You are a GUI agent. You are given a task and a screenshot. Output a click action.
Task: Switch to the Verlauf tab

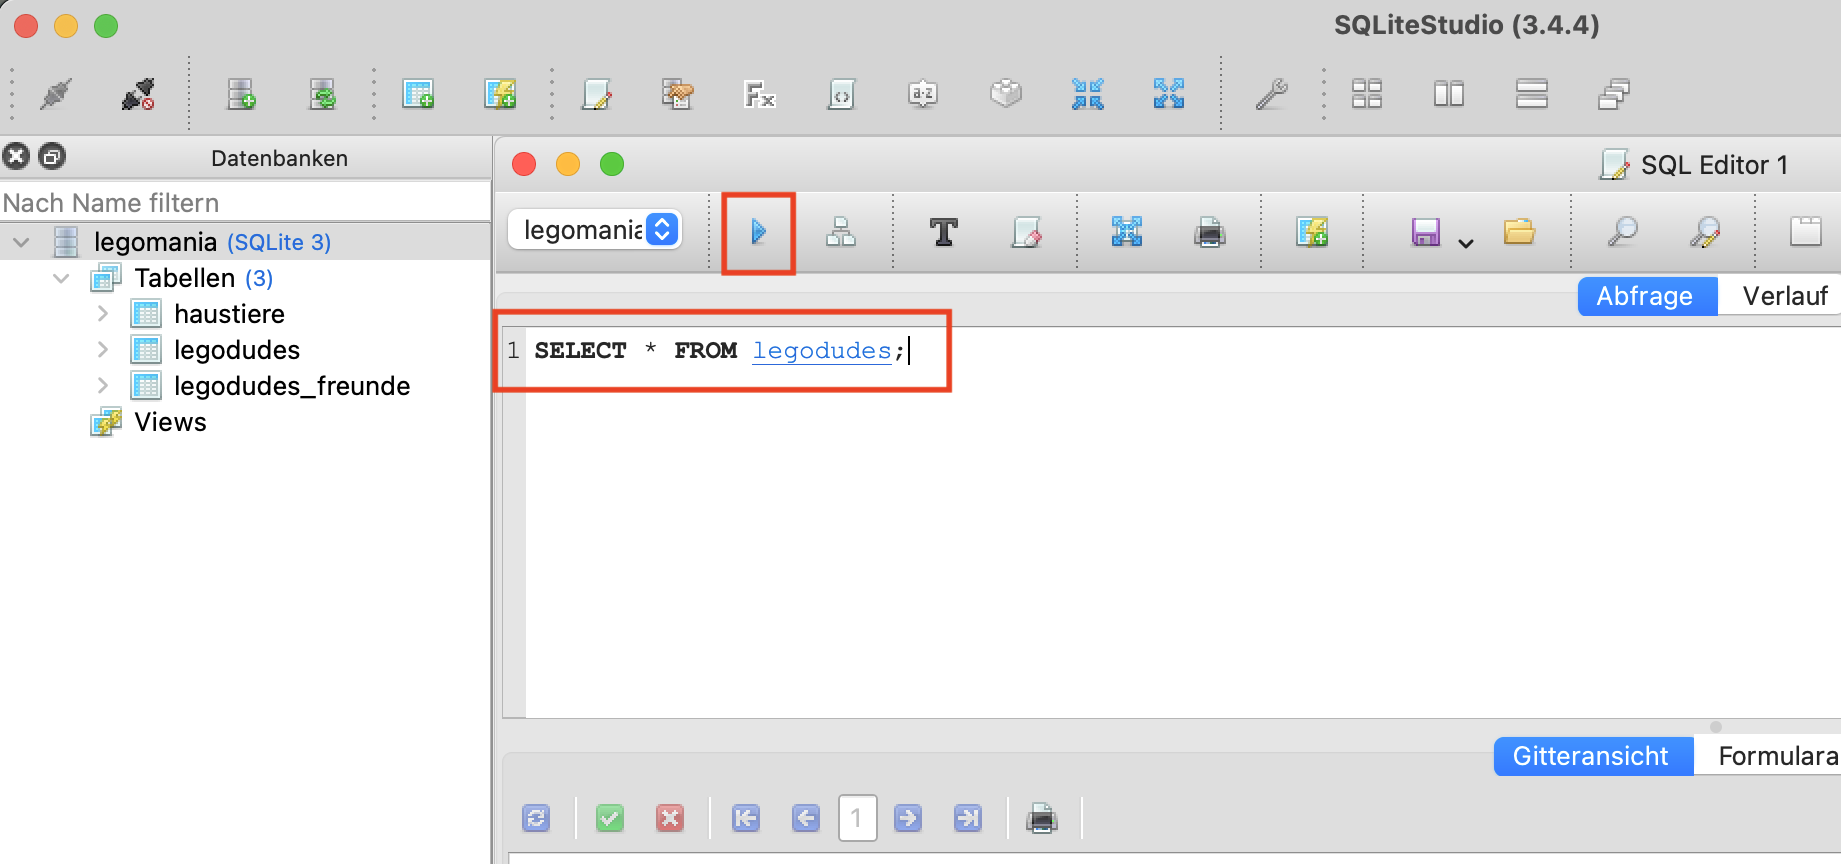point(1784,296)
